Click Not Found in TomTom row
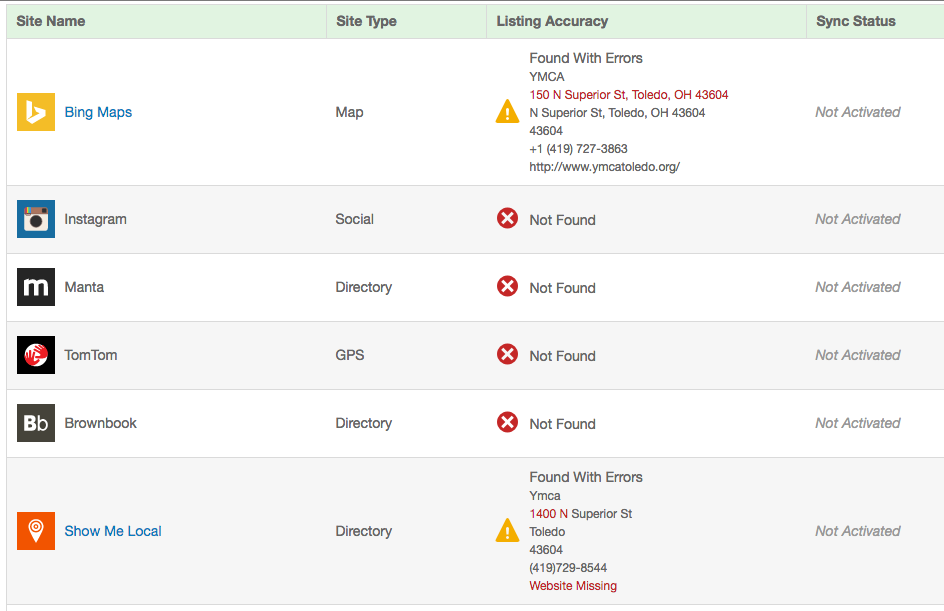 click(562, 356)
